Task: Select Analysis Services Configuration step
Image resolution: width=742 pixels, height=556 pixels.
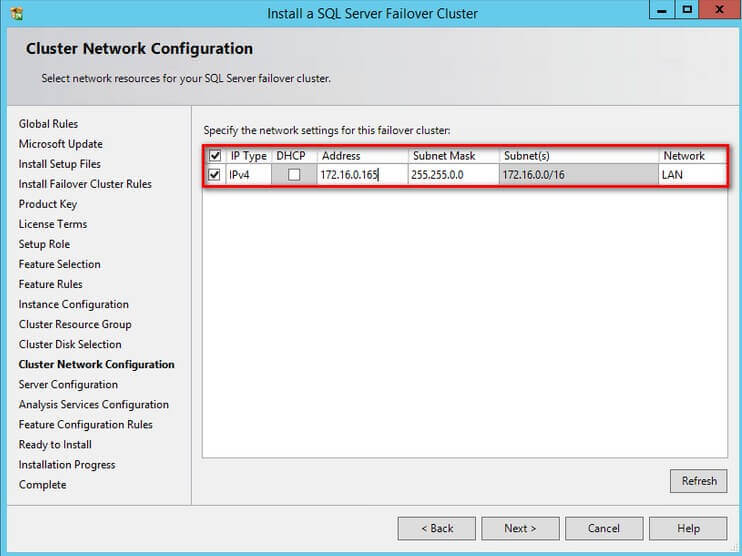Action: click(x=94, y=405)
